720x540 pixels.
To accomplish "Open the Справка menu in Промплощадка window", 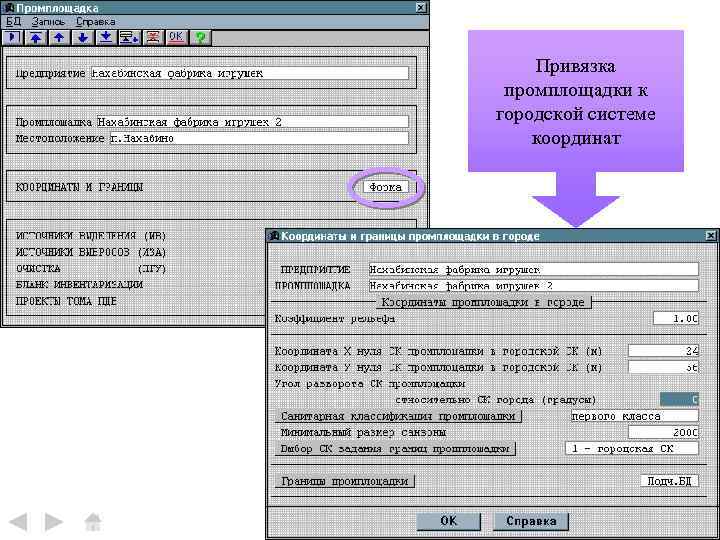I will coord(96,22).
